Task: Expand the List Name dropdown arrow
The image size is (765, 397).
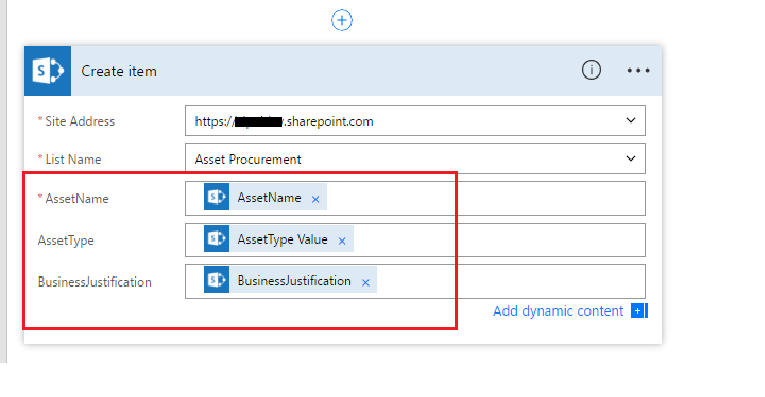Action: [x=631, y=159]
